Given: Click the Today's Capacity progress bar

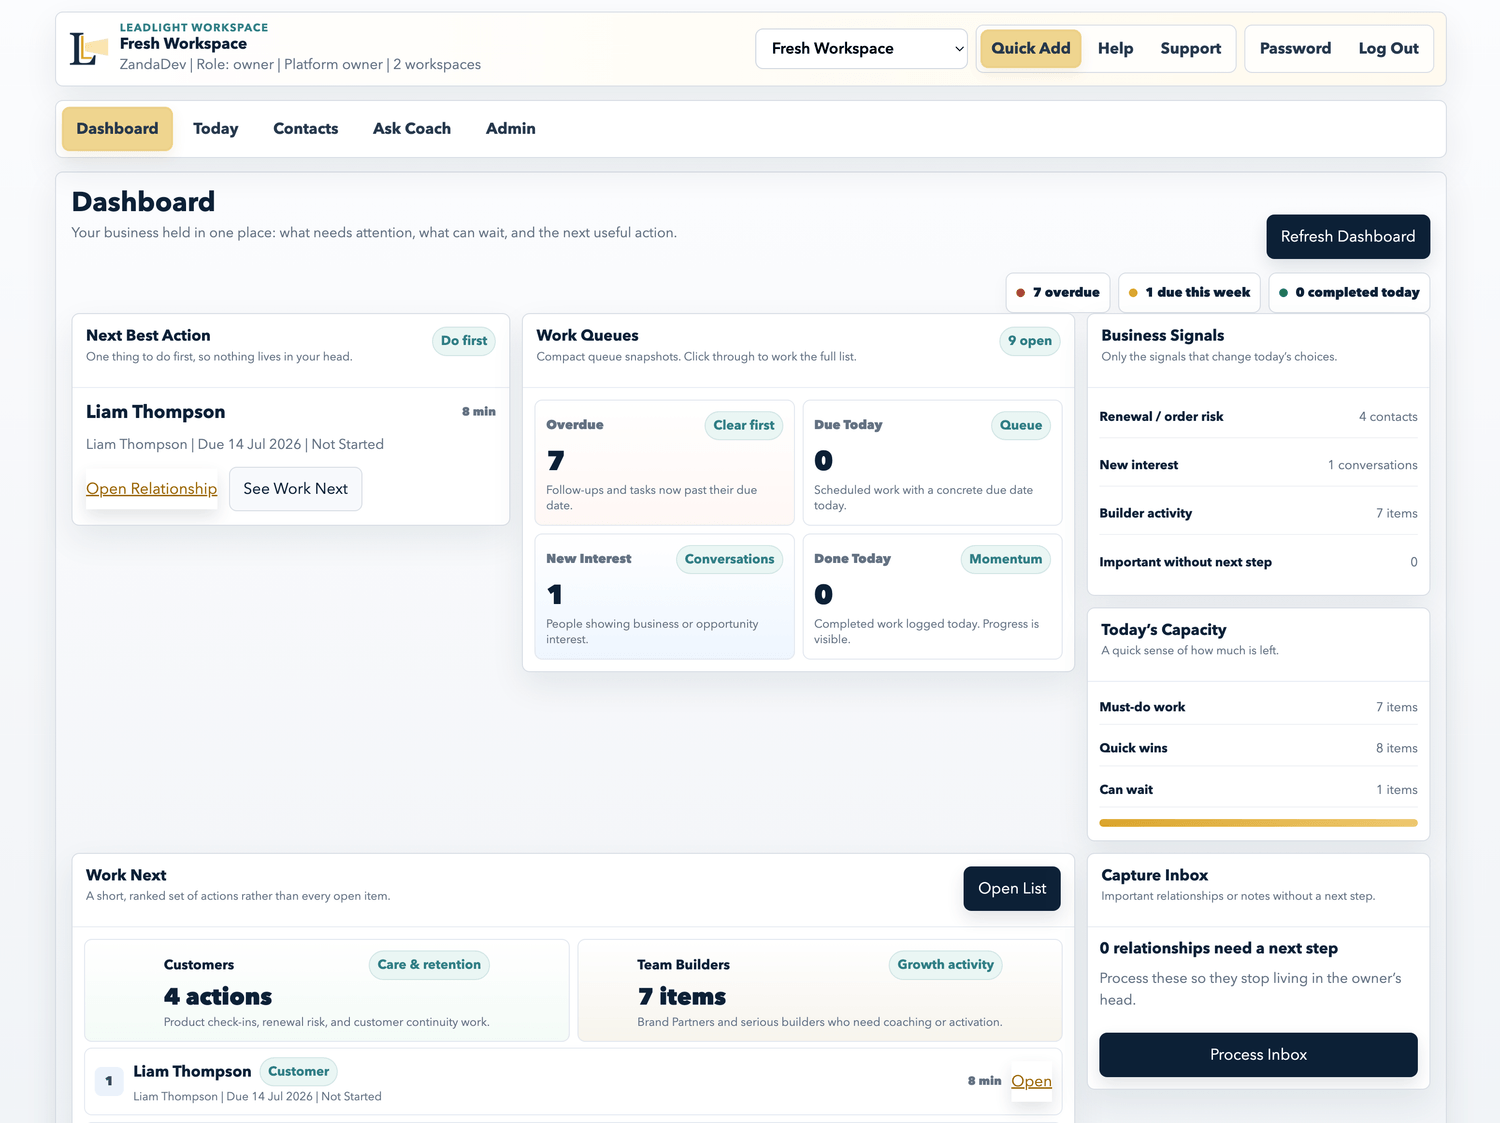Looking at the screenshot, I should [x=1258, y=823].
